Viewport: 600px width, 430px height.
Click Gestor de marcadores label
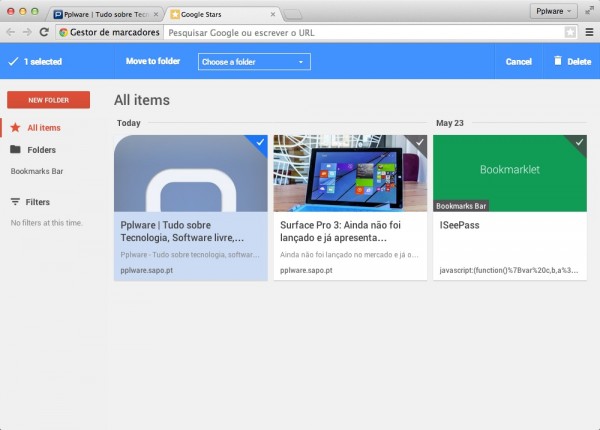tap(114, 33)
